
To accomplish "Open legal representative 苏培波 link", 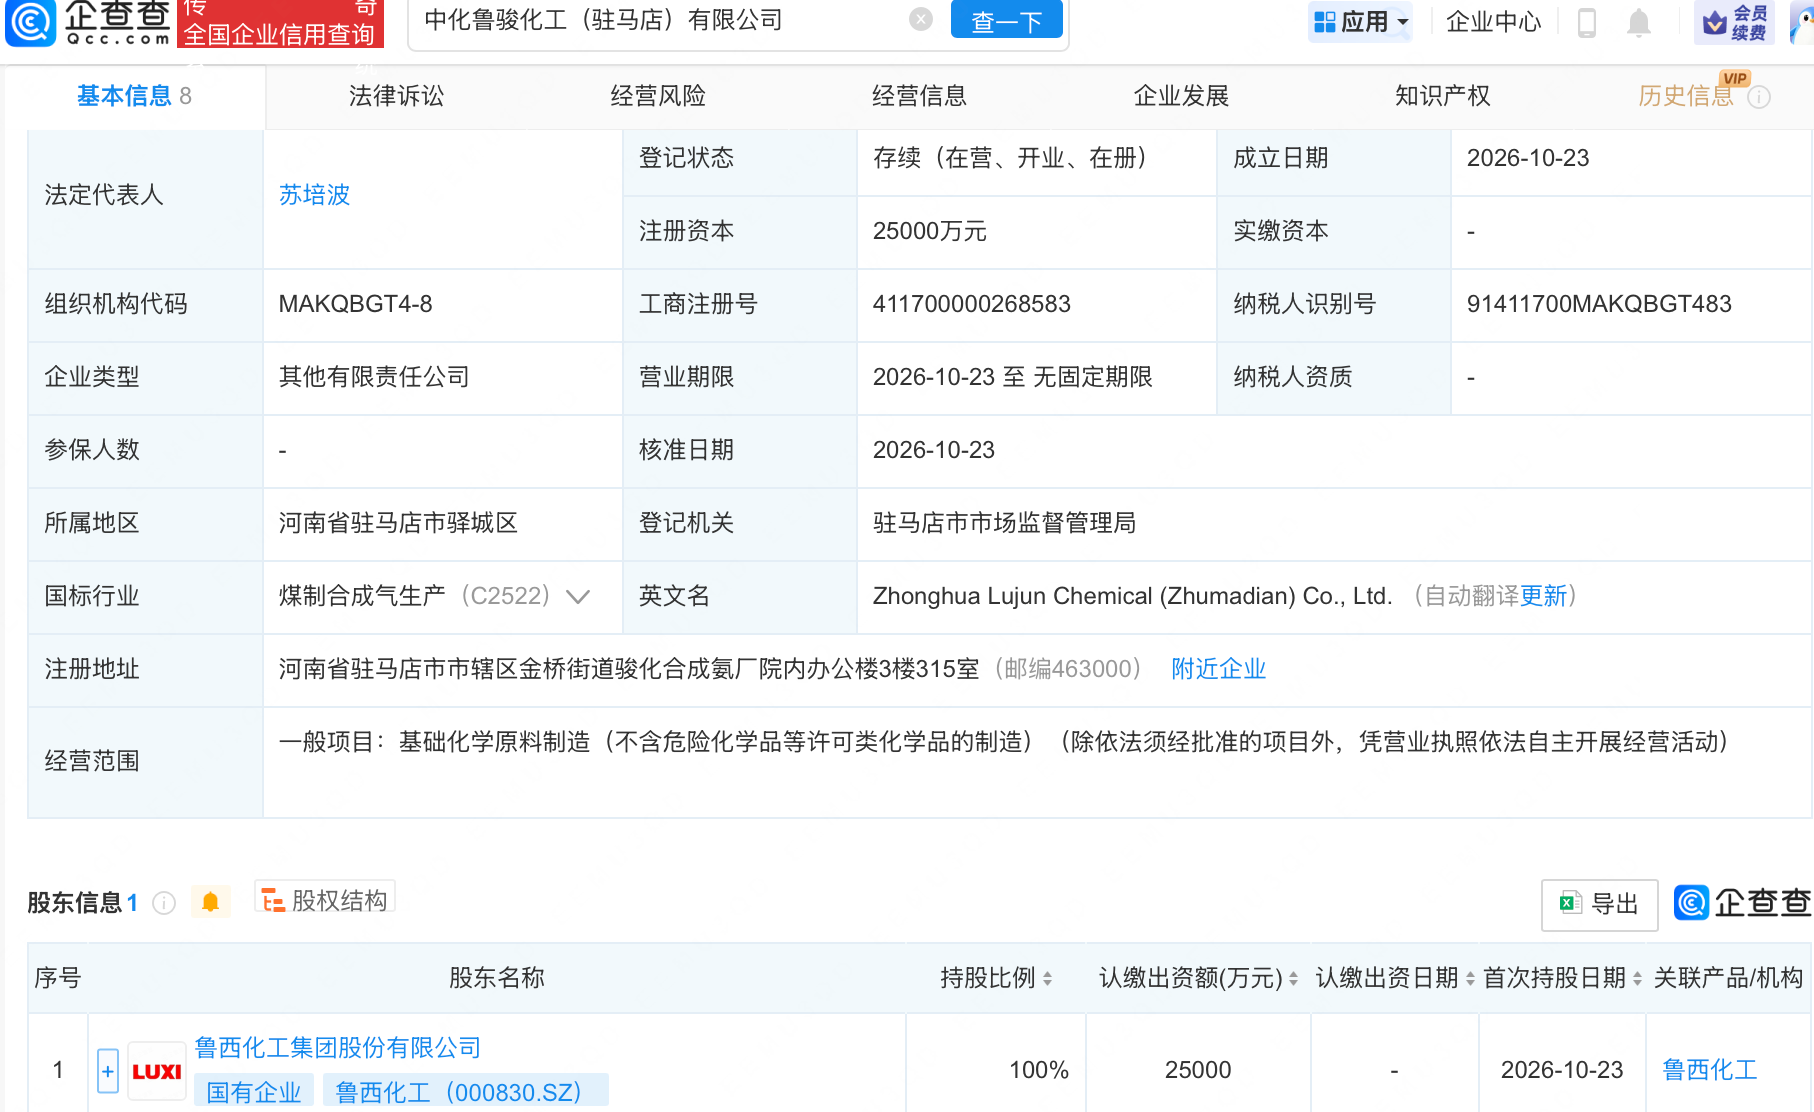I will (x=314, y=195).
